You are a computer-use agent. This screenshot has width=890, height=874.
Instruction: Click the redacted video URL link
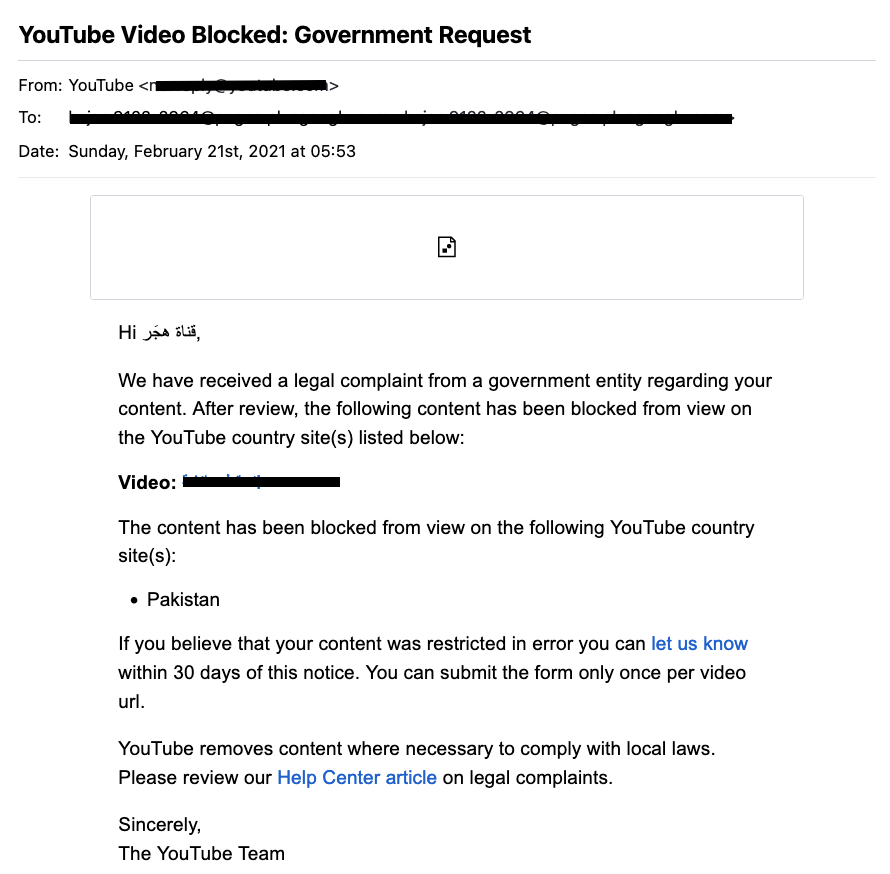point(262,482)
